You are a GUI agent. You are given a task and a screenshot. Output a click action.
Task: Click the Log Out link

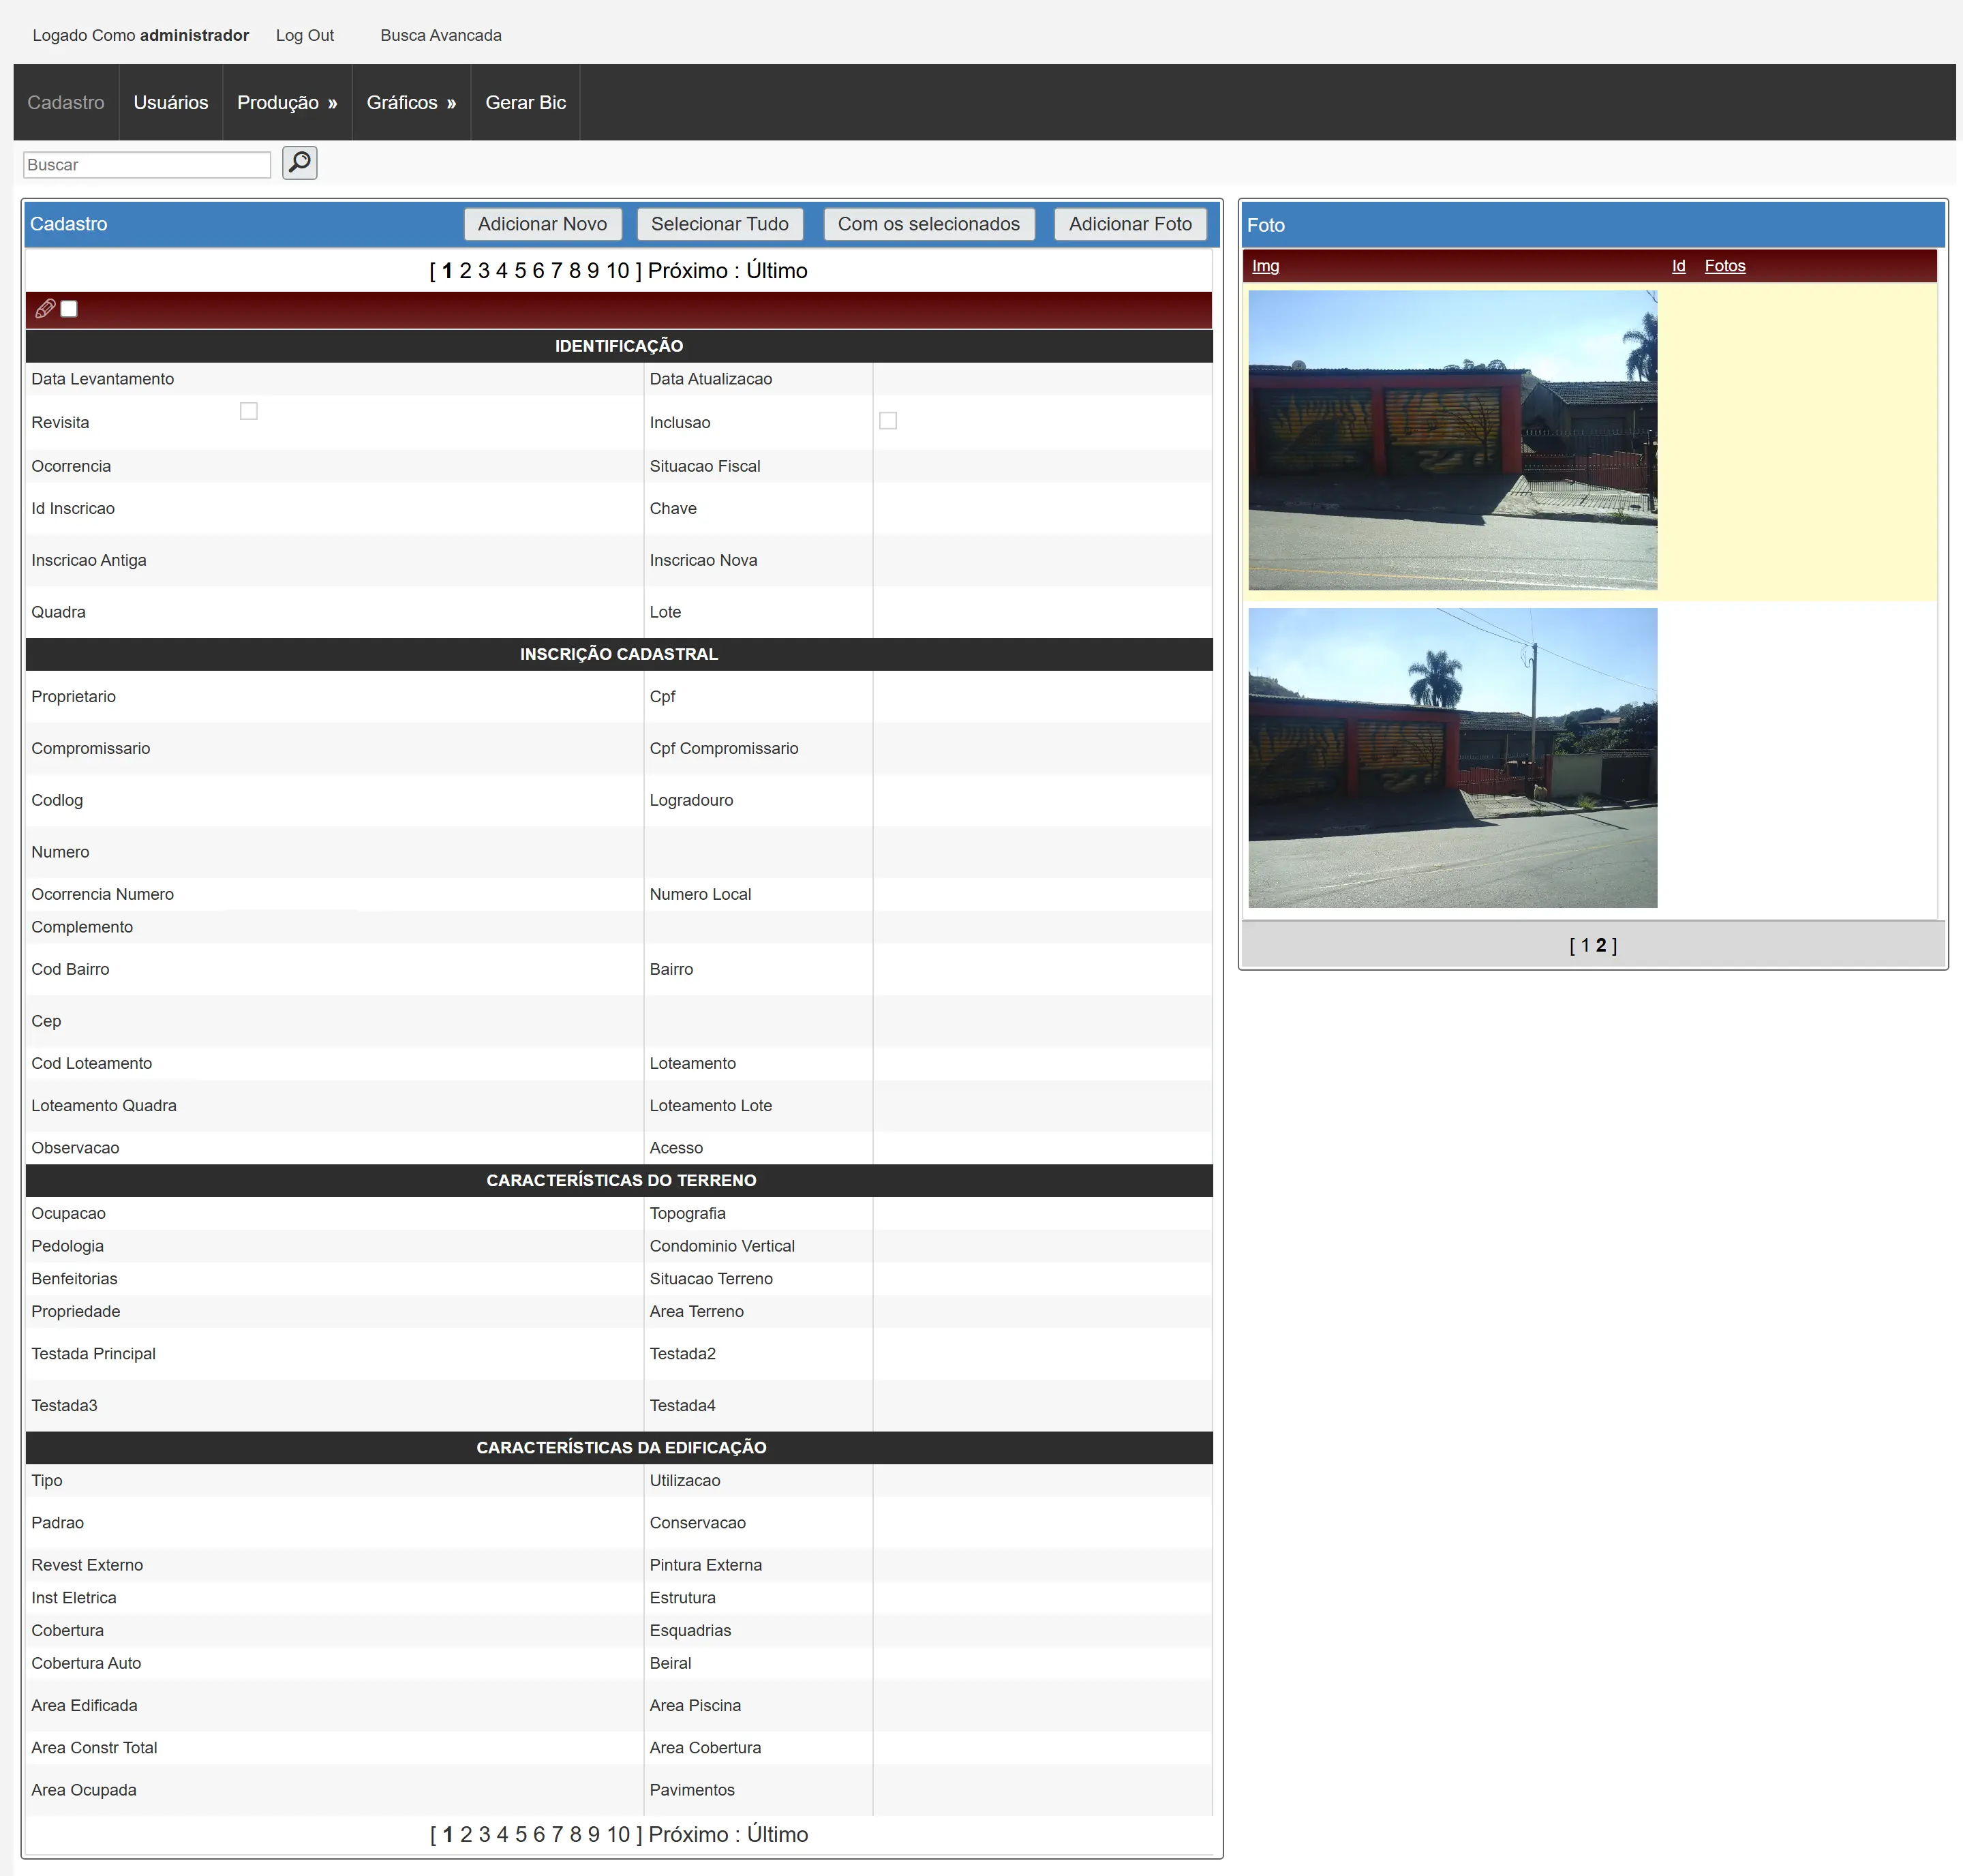(304, 35)
